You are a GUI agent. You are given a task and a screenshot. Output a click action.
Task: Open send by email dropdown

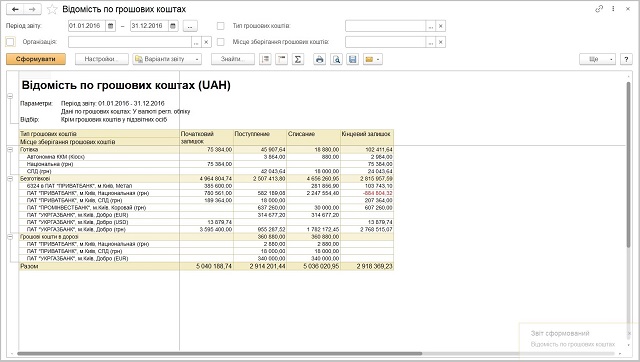[x=372, y=59]
